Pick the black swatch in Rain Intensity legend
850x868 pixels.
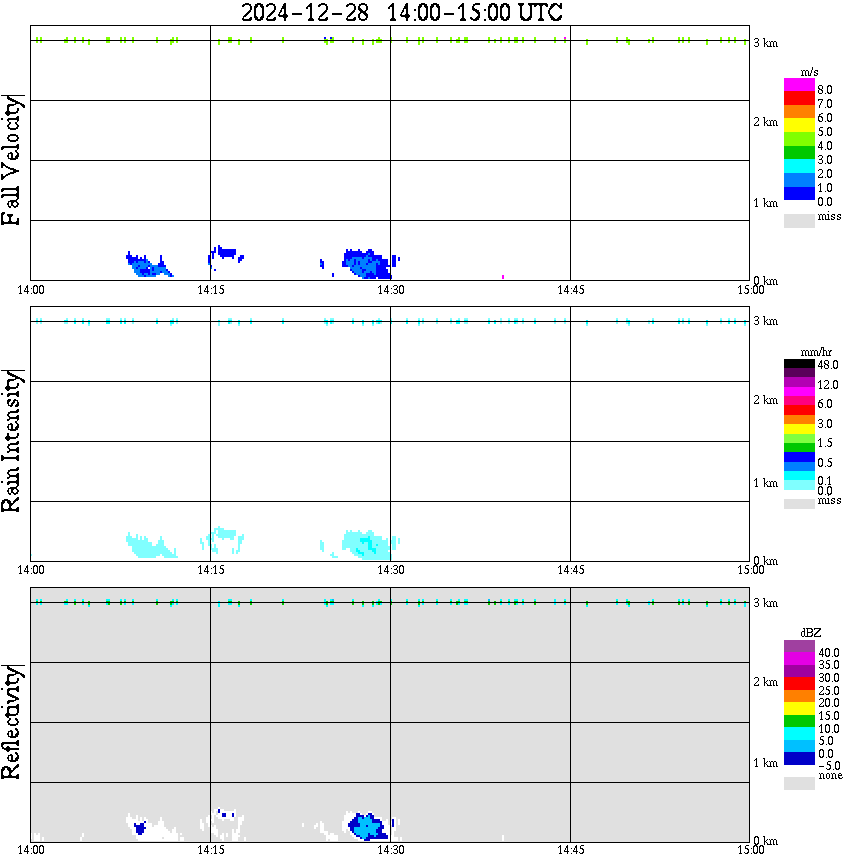coord(799,364)
